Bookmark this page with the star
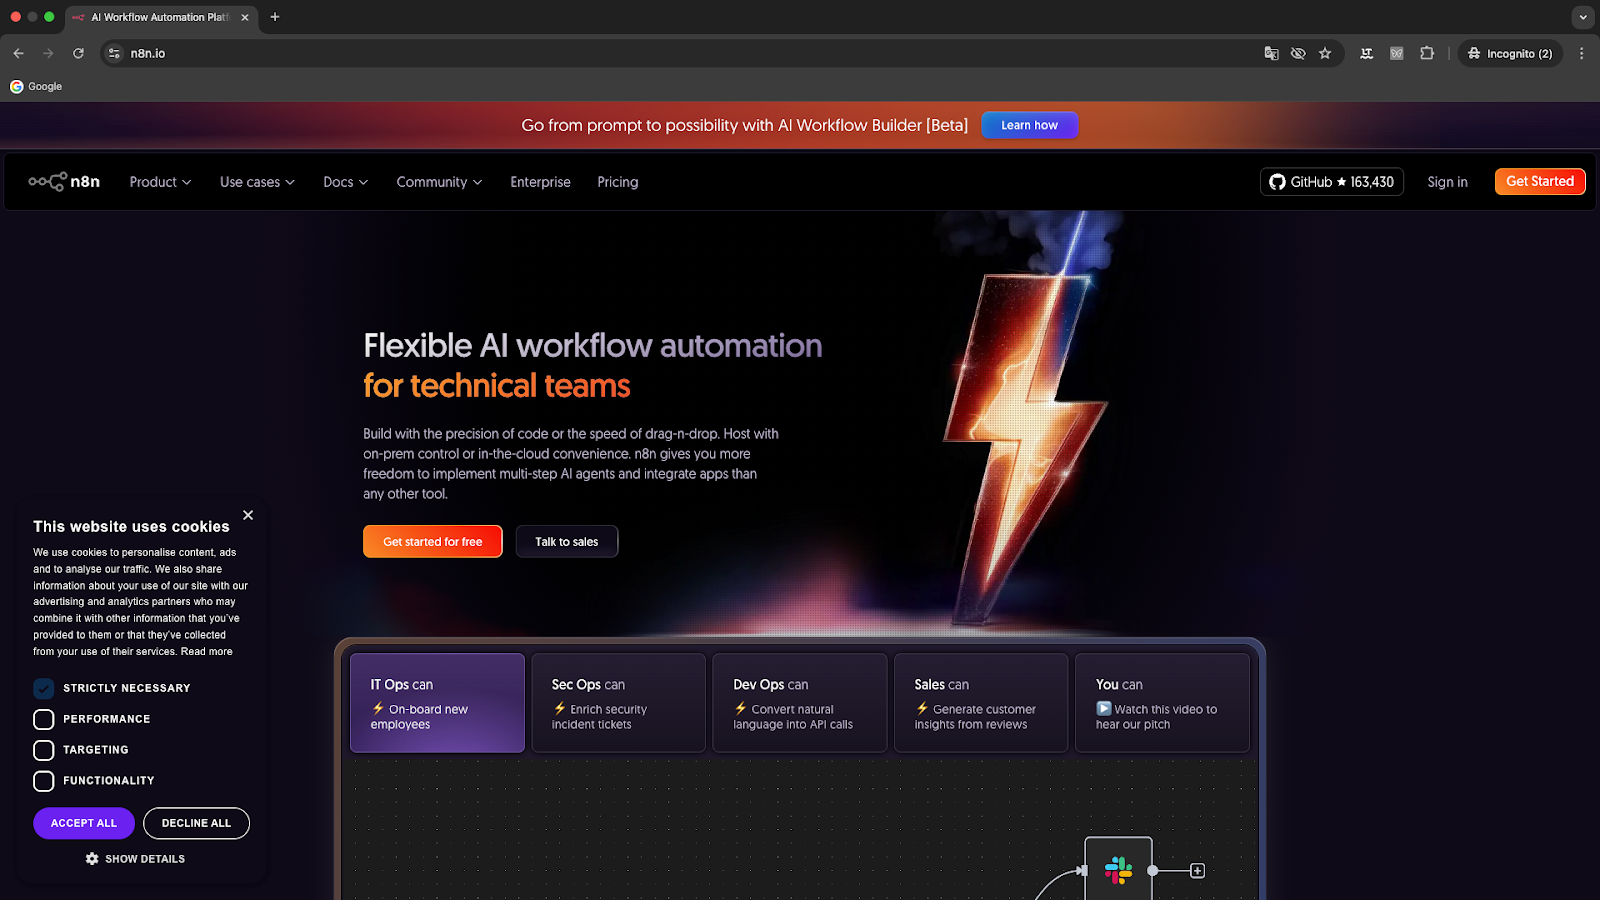1600x900 pixels. tap(1325, 53)
